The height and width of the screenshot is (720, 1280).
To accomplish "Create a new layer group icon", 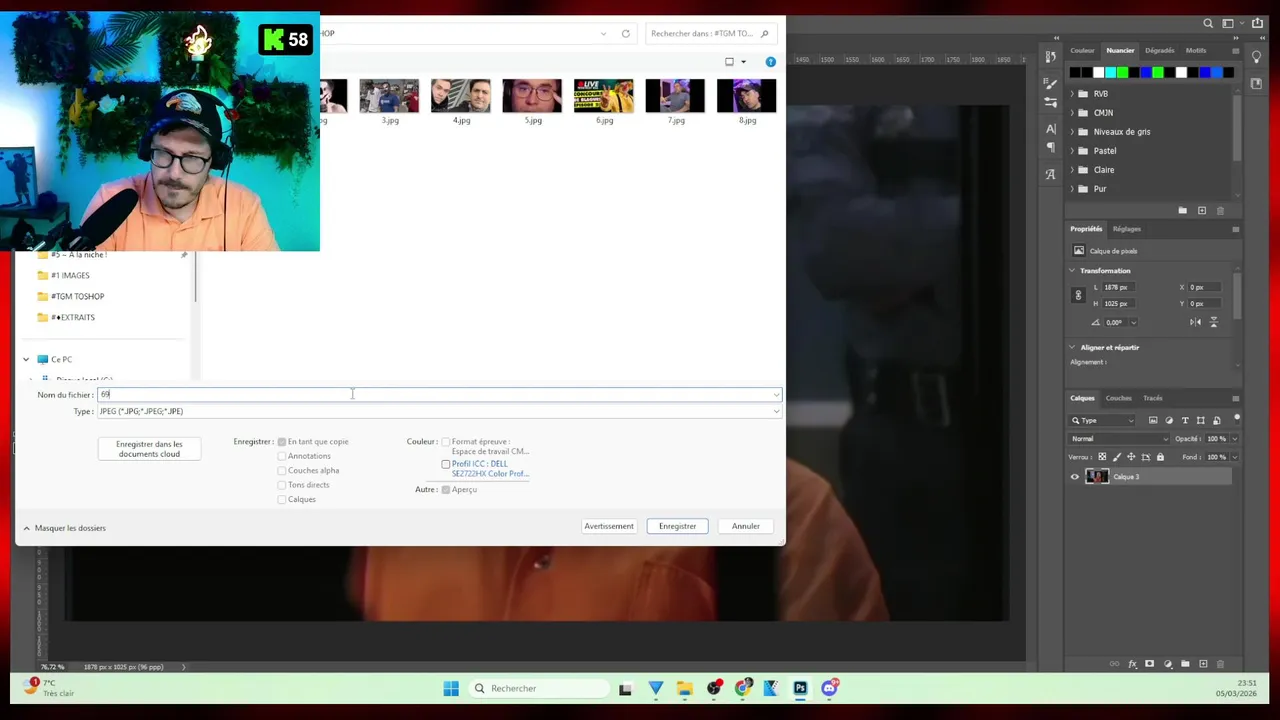I will pyautogui.click(x=1185, y=664).
